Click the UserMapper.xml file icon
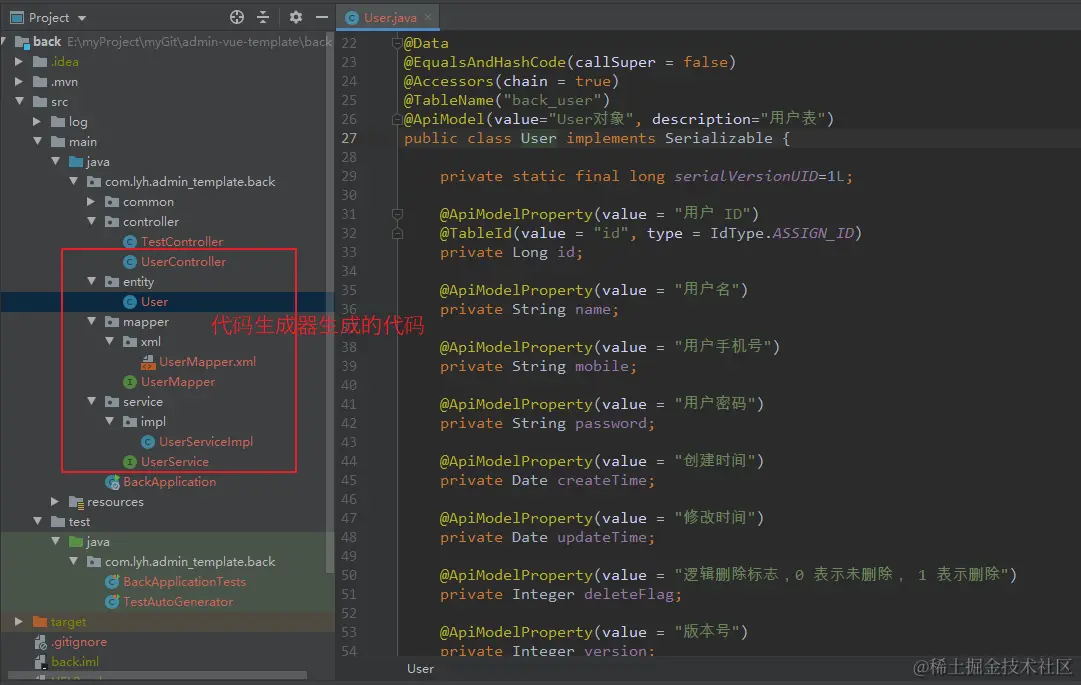1081x685 pixels. [x=148, y=362]
